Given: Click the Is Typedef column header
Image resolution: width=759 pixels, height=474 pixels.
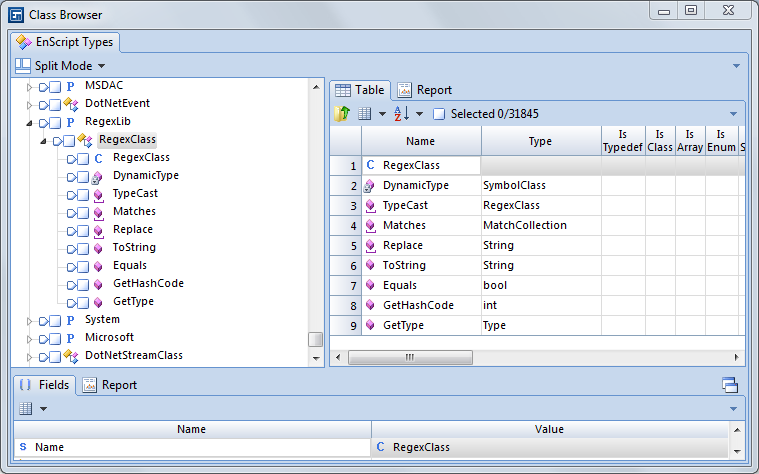Looking at the screenshot, I should [623, 141].
